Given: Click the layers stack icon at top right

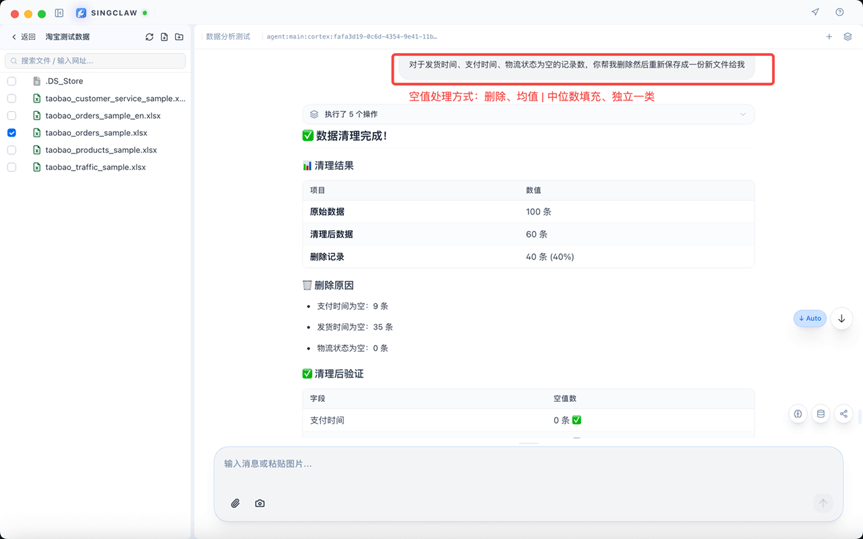Looking at the screenshot, I should [x=847, y=37].
